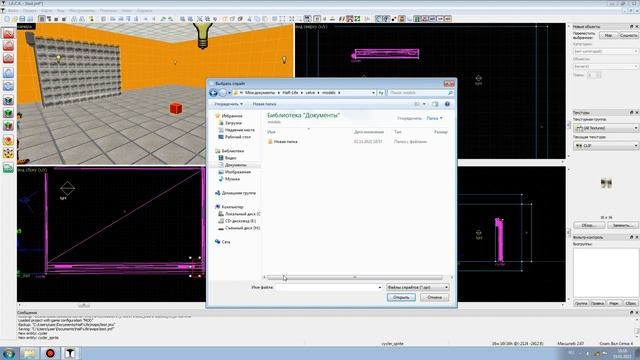This screenshot has width=640, height=360.
Task: Click the current texture preview thumbnail
Action: tap(606, 183)
